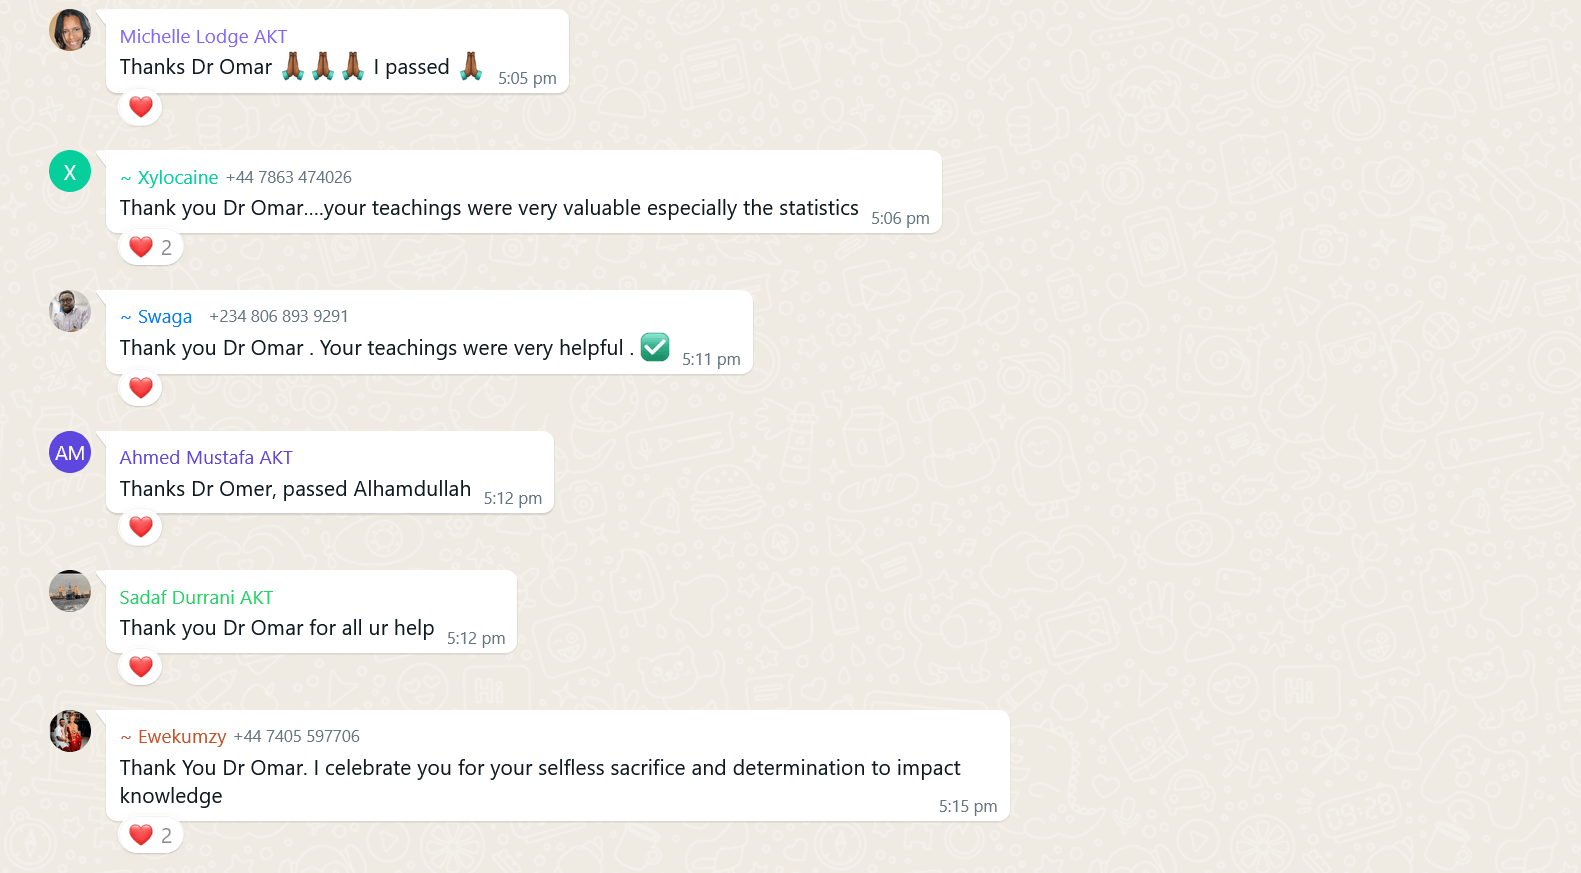Click the sender name Sadaf Durrani AKT
The height and width of the screenshot is (873, 1581).
tap(196, 598)
